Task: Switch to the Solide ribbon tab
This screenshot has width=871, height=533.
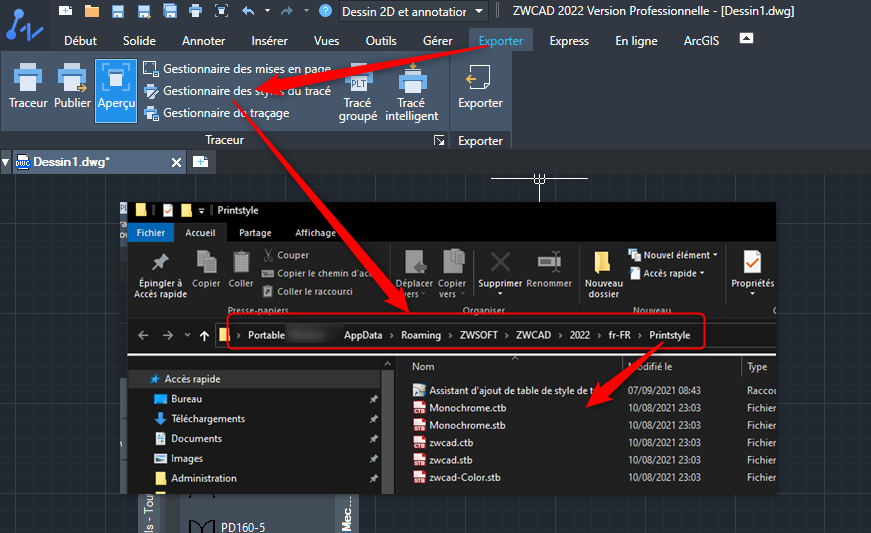Action: tap(139, 41)
